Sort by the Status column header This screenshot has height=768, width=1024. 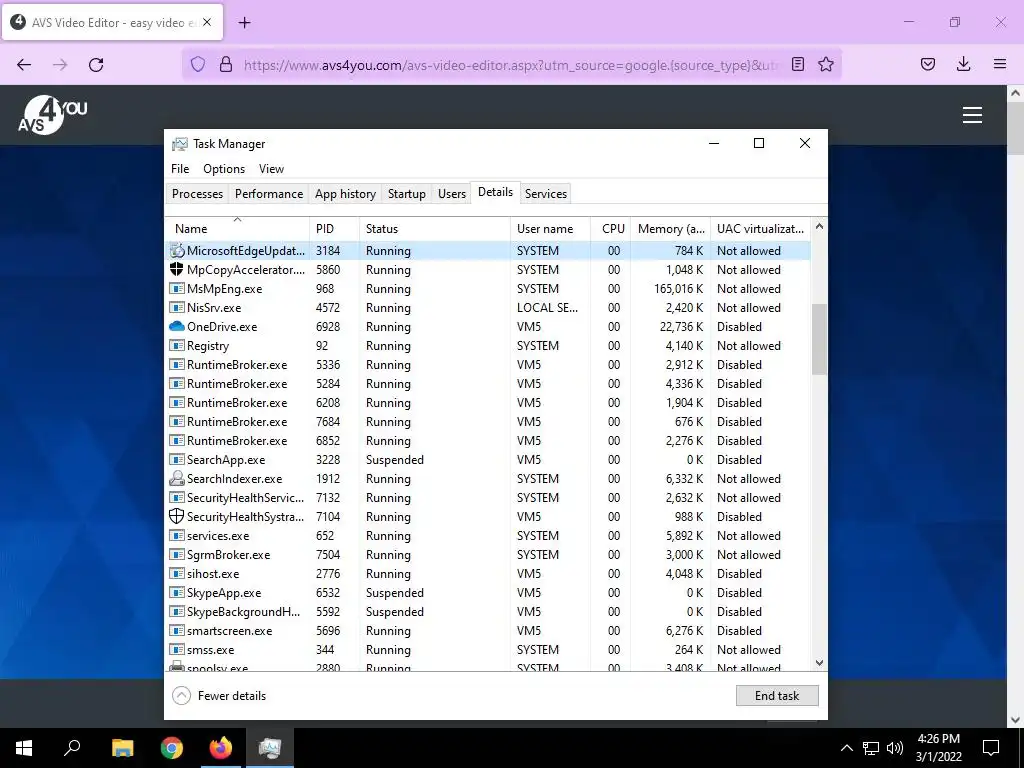[x=435, y=229]
